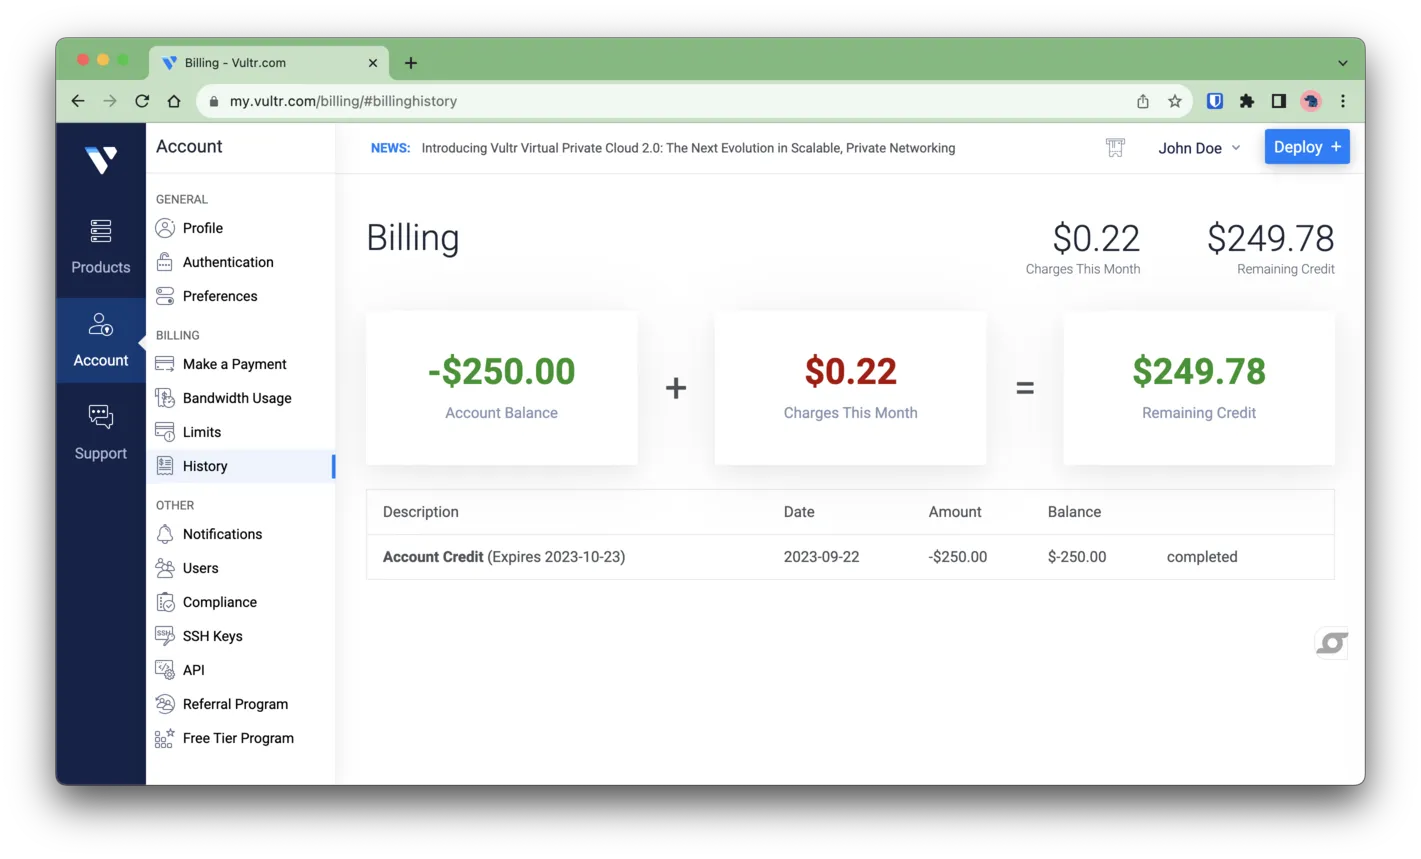Open Chrome three-dot menu
This screenshot has height=859, width=1421.
[1343, 101]
